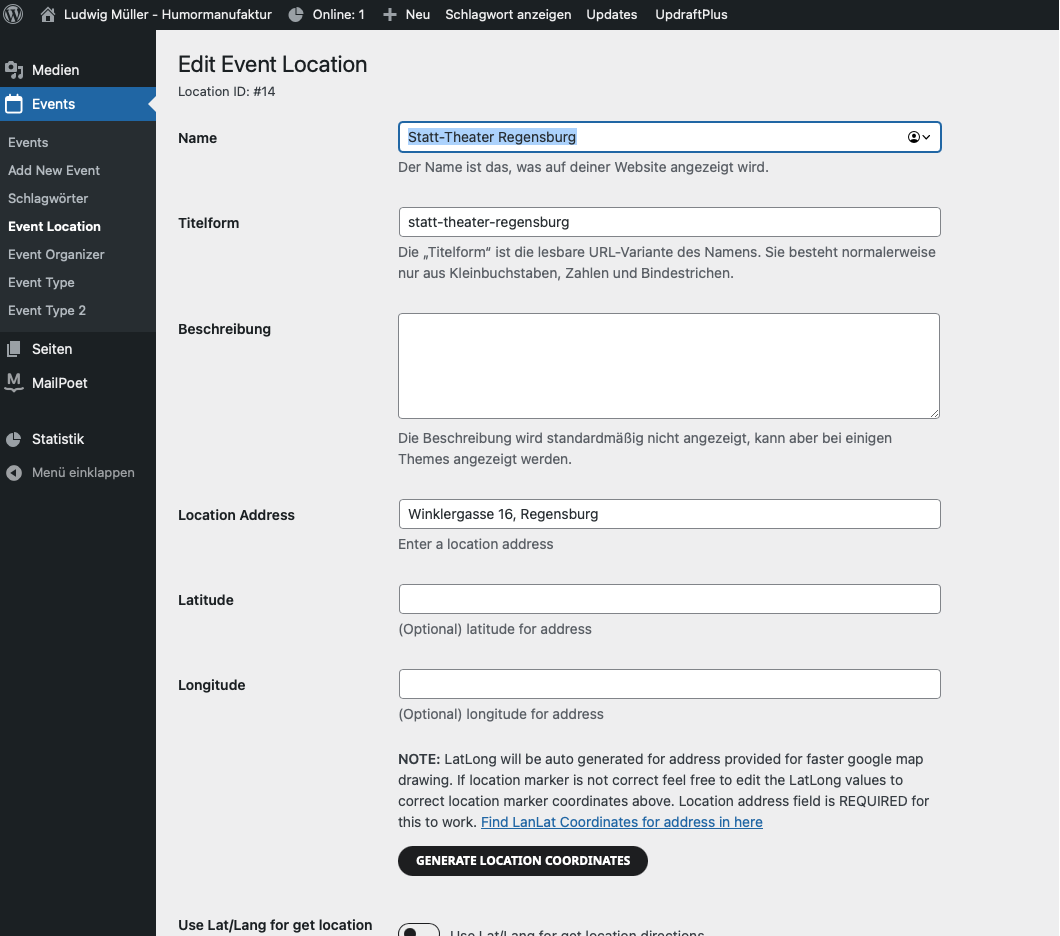Image resolution: width=1060 pixels, height=936 pixels.
Task: Click into the Location Address field
Action: [669, 514]
